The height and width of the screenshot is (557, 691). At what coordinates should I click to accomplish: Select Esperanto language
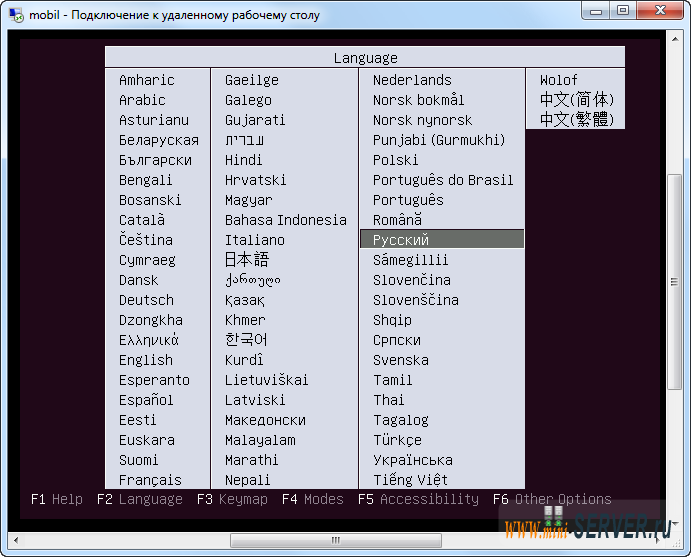[154, 380]
